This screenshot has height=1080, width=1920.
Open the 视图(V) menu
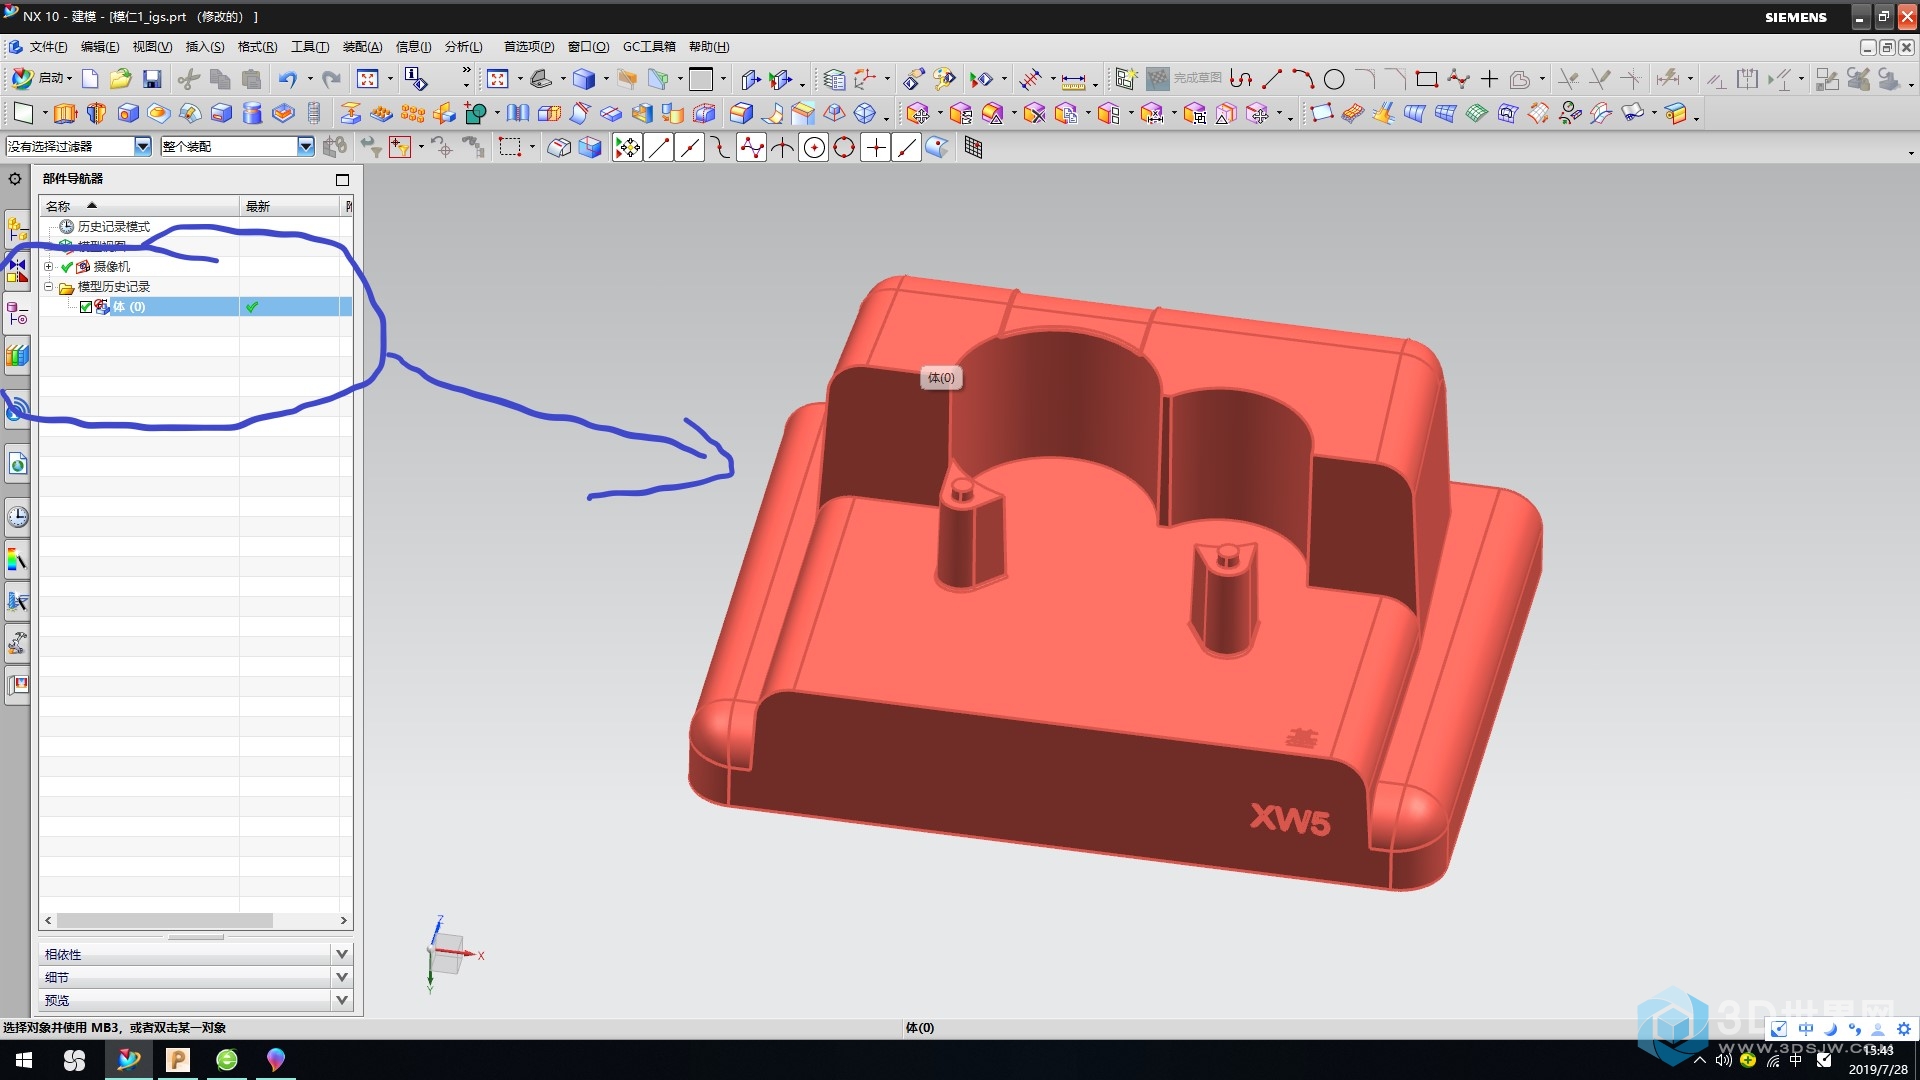click(152, 47)
